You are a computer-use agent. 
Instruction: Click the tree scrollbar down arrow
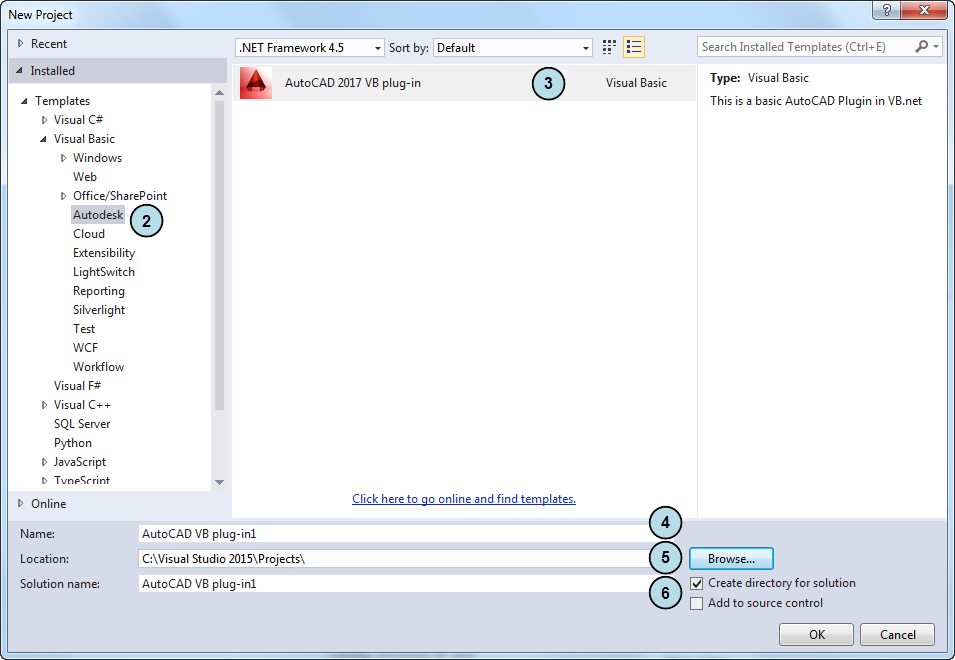point(219,482)
